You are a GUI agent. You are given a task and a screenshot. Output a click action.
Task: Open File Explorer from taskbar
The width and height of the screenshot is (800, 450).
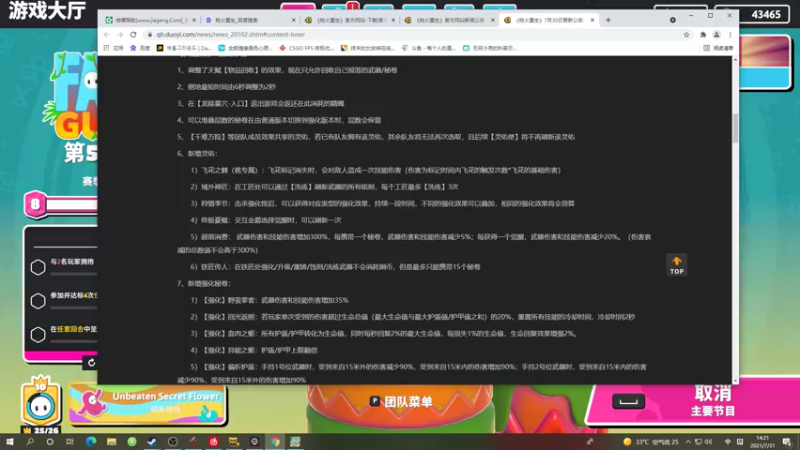click(x=111, y=441)
